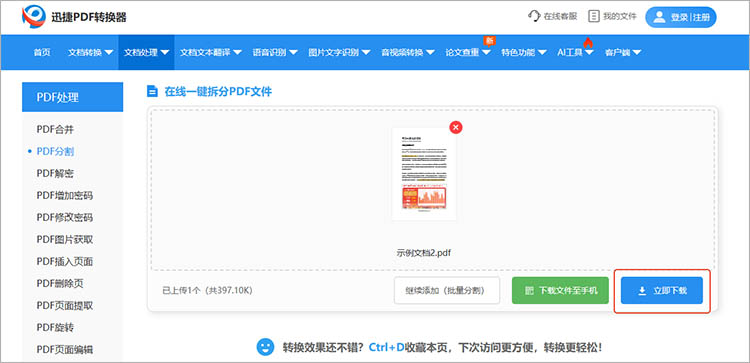Go to the 首页 menu item
Image resolution: width=750 pixels, height=363 pixels.
coord(42,53)
